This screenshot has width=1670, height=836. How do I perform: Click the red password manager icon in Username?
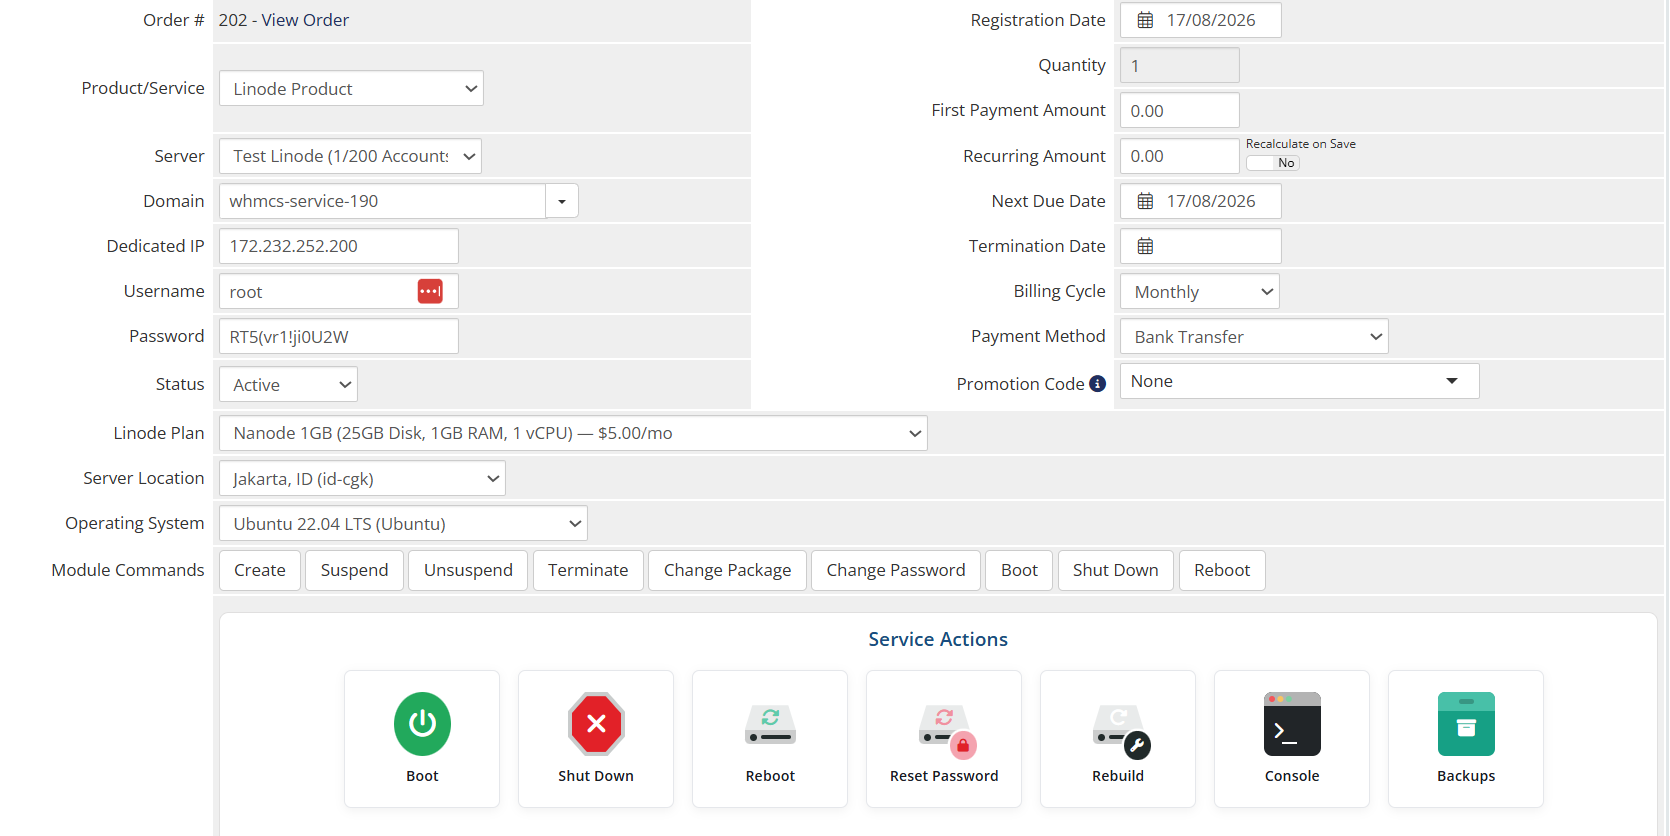click(430, 291)
